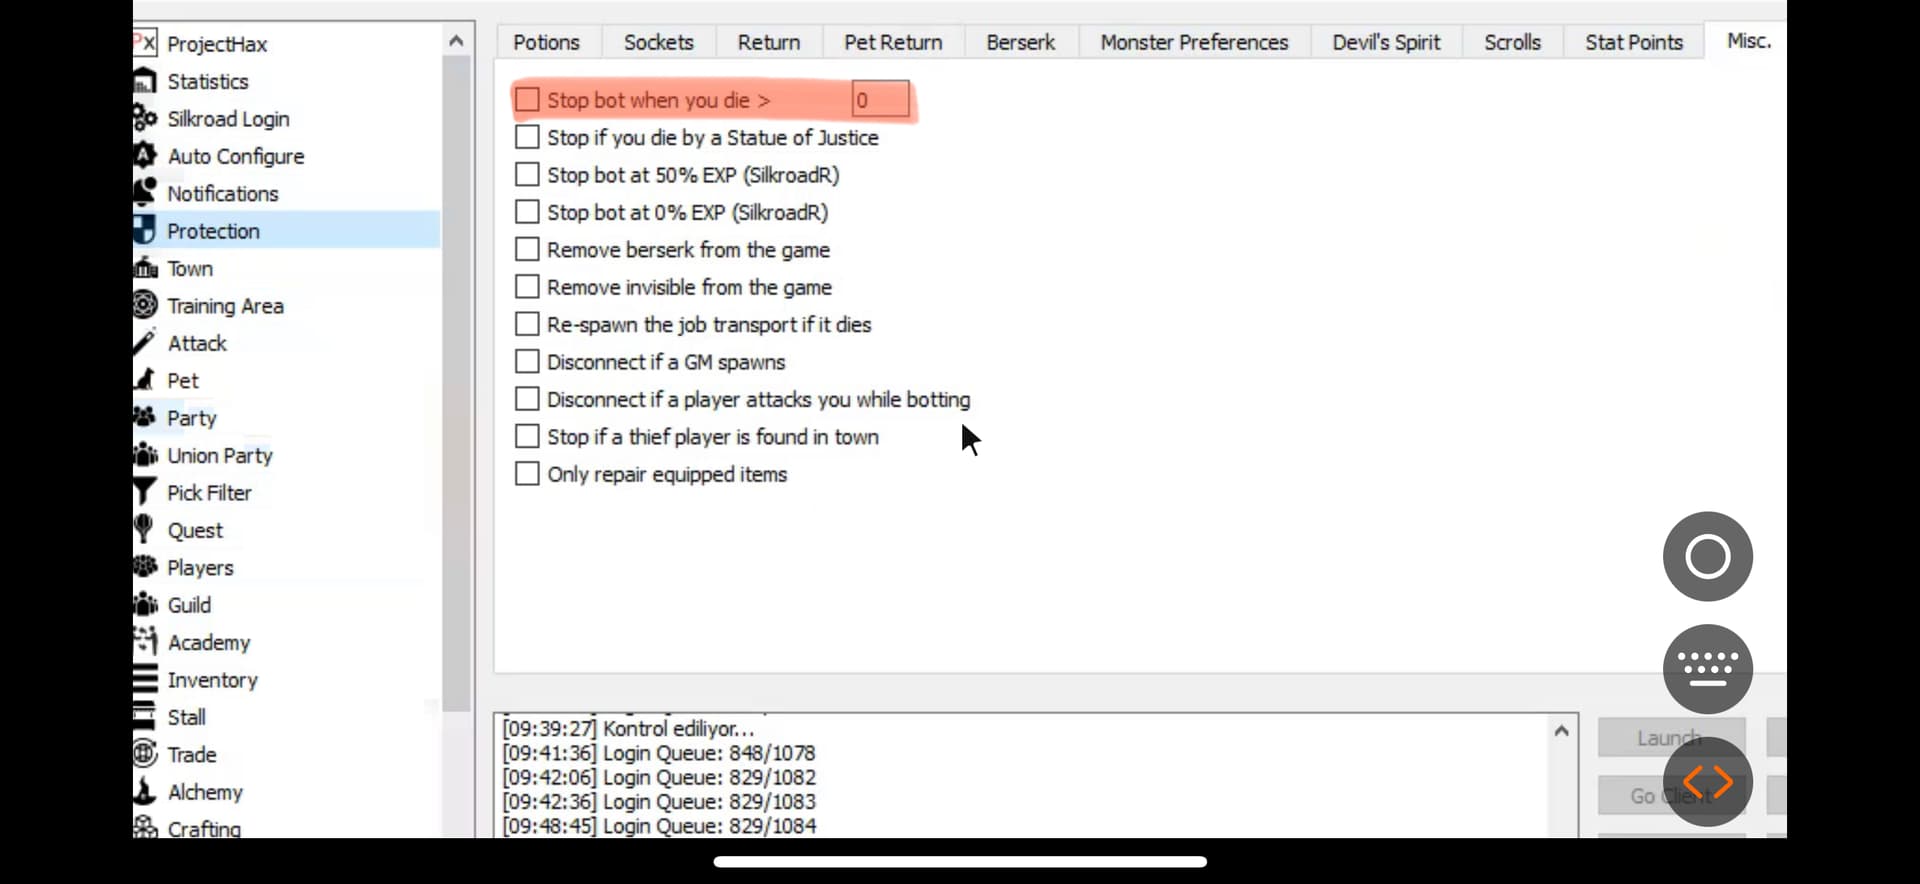The width and height of the screenshot is (1920, 884).
Task: Open the Monster Preferences tab
Action: coord(1194,42)
